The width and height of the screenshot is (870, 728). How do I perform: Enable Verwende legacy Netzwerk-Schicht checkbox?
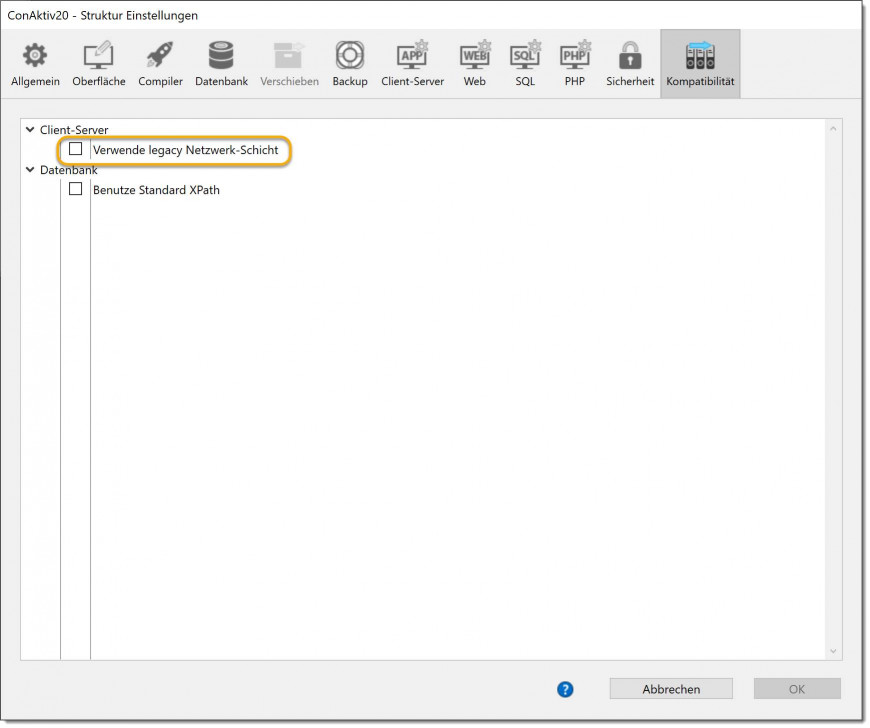coord(76,150)
